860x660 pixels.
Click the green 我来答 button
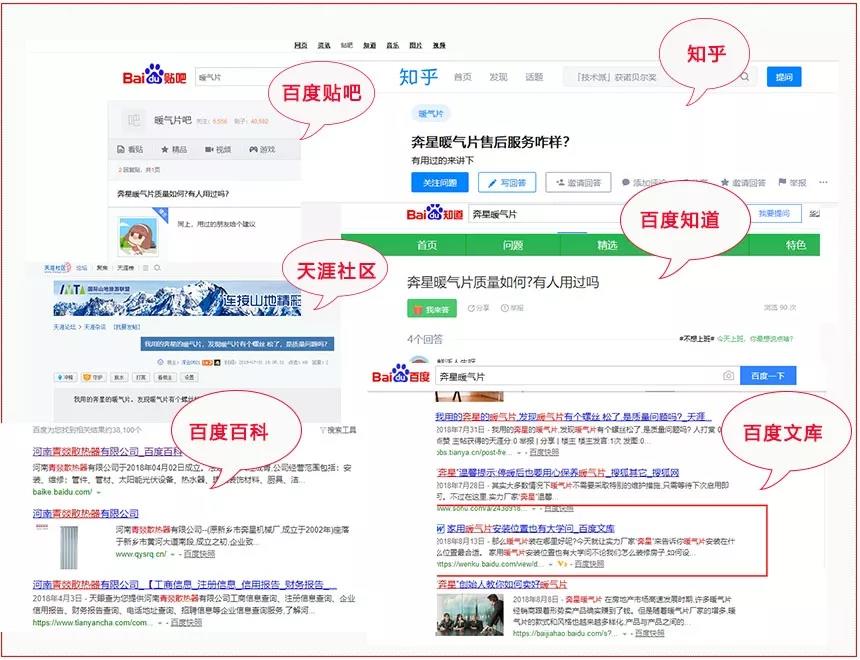(432, 309)
